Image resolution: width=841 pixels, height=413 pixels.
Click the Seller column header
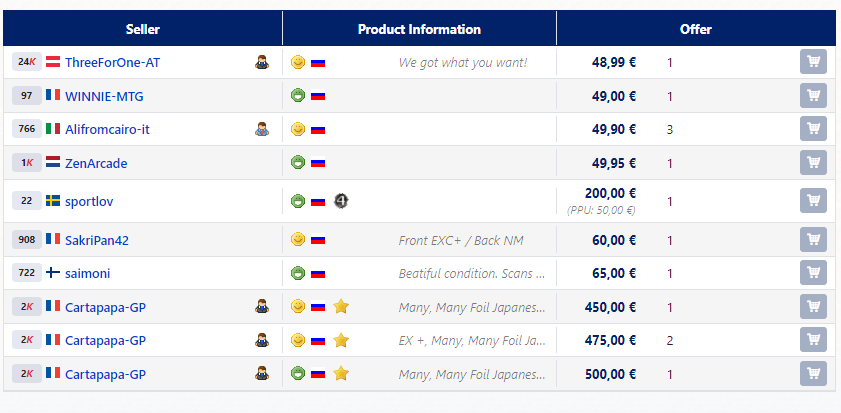[x=143, y=29]
